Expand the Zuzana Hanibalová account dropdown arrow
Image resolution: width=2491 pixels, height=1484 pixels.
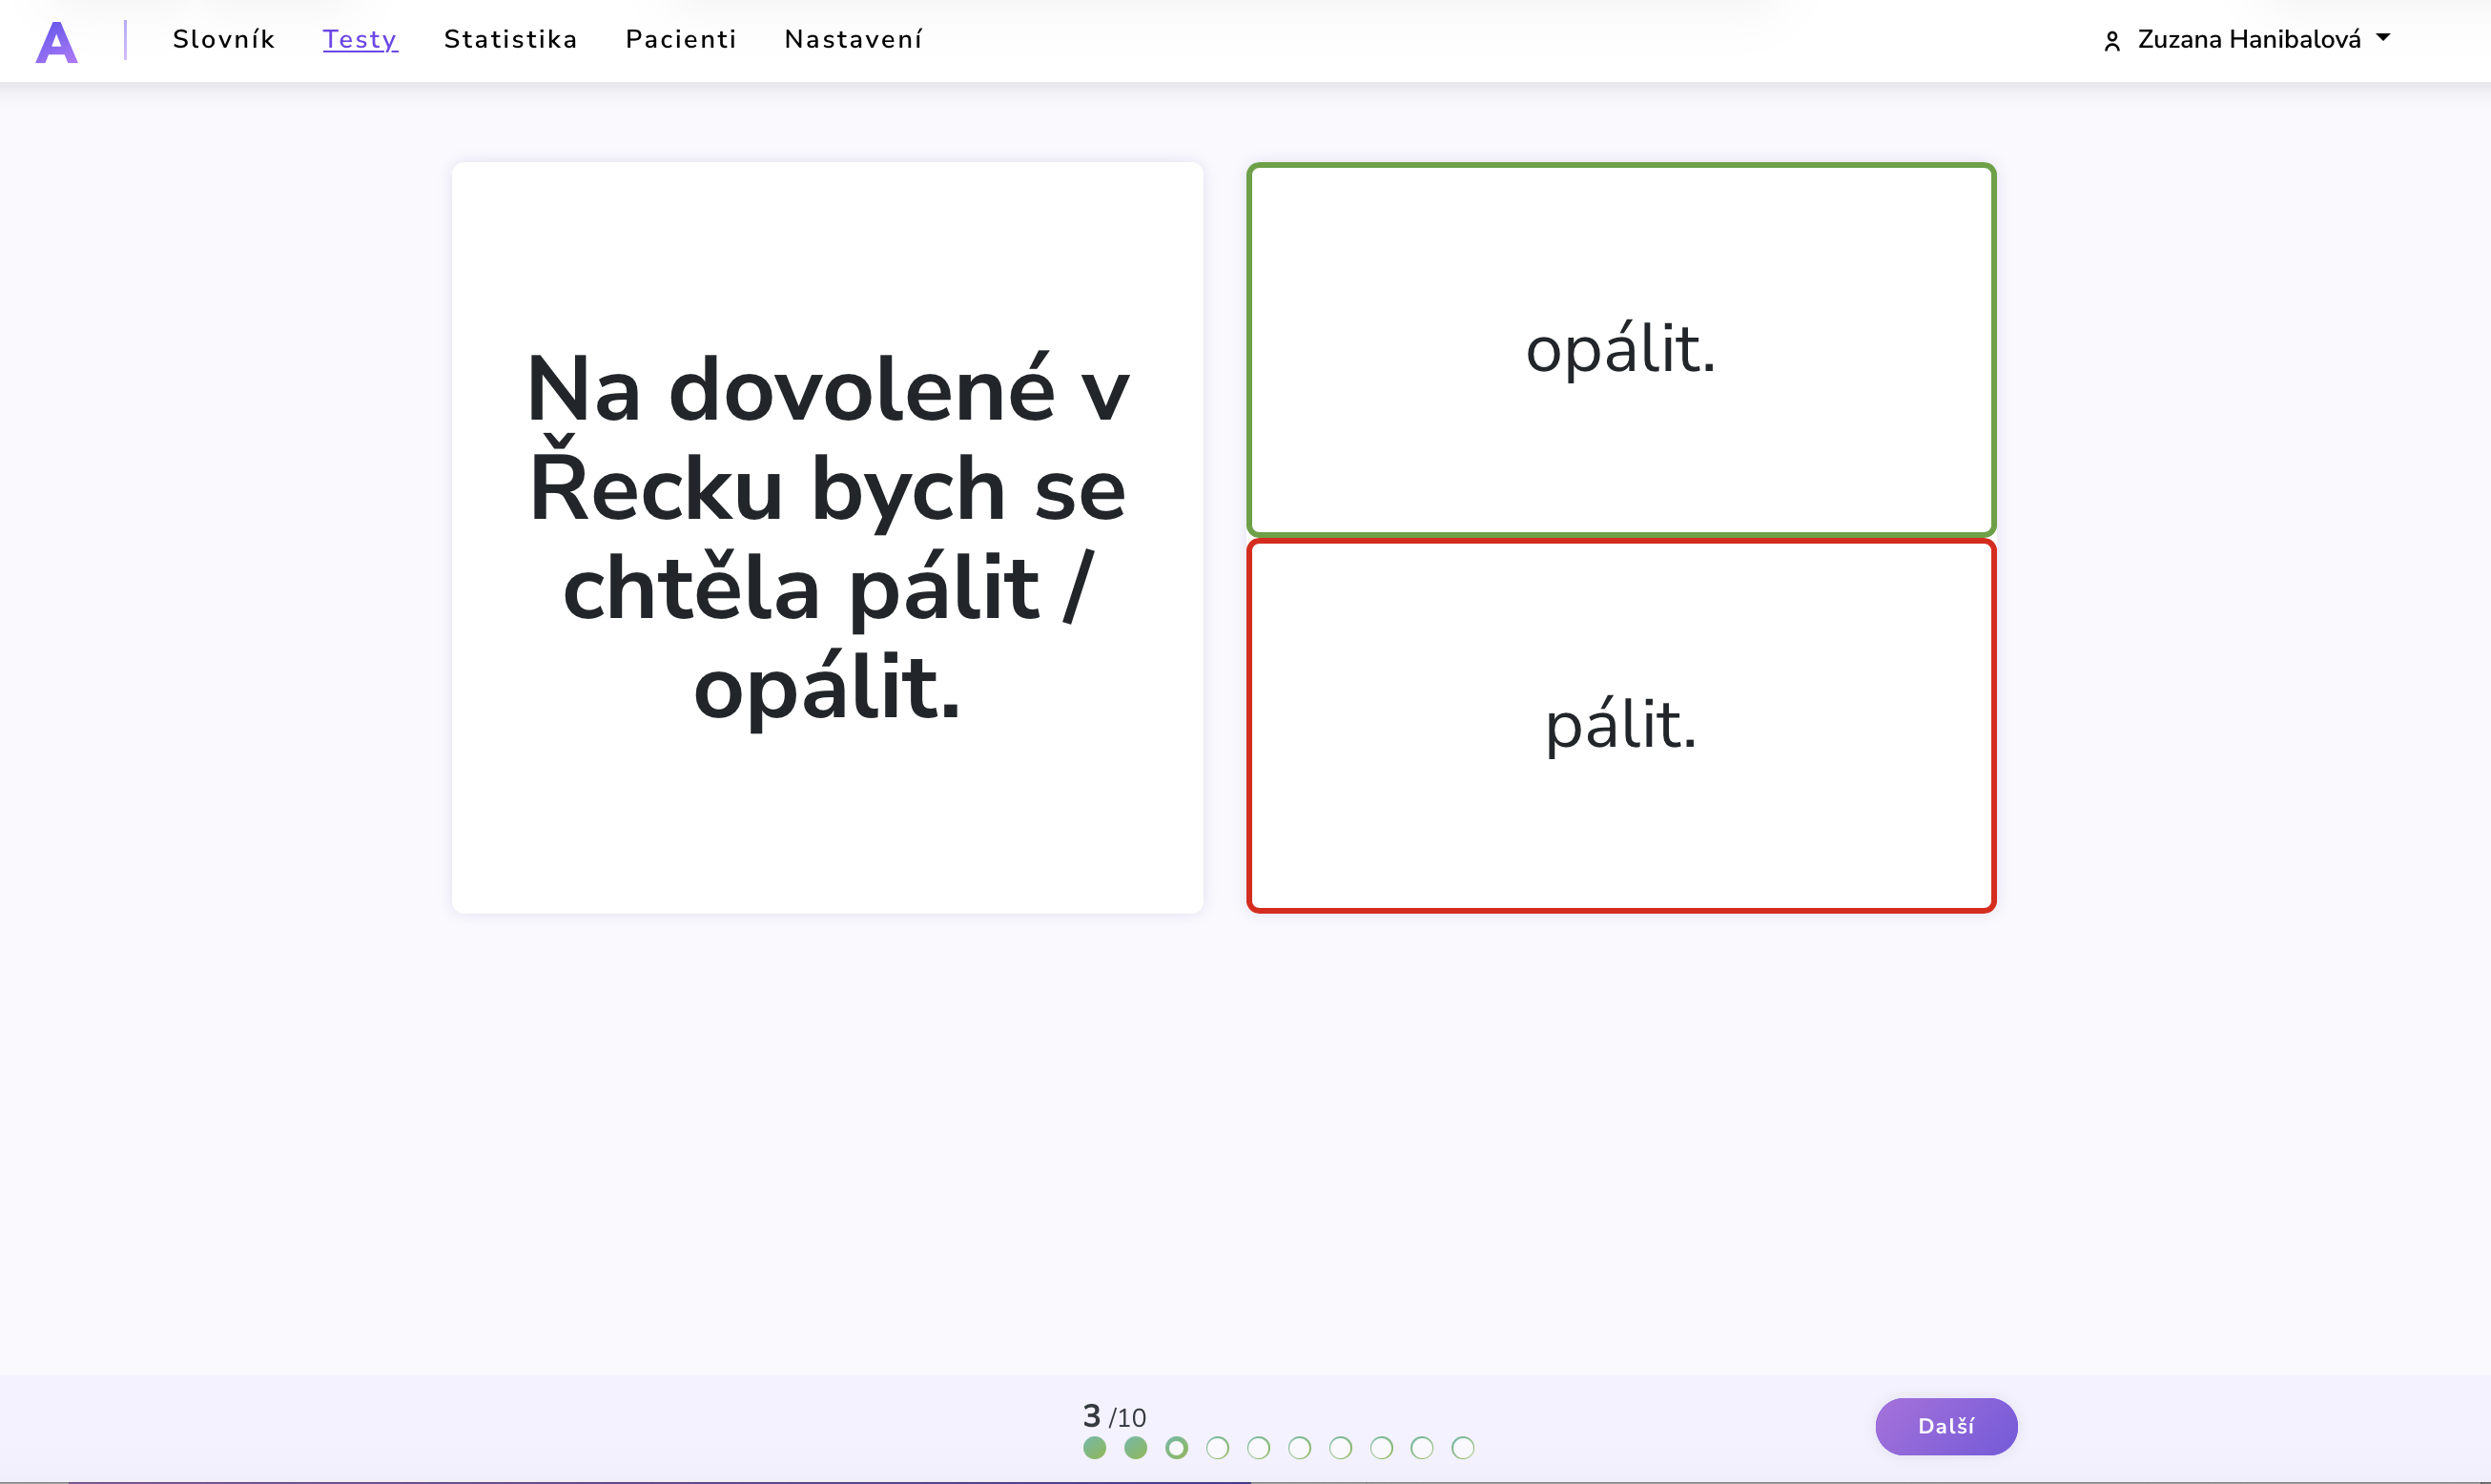(x=2383, y=38)
